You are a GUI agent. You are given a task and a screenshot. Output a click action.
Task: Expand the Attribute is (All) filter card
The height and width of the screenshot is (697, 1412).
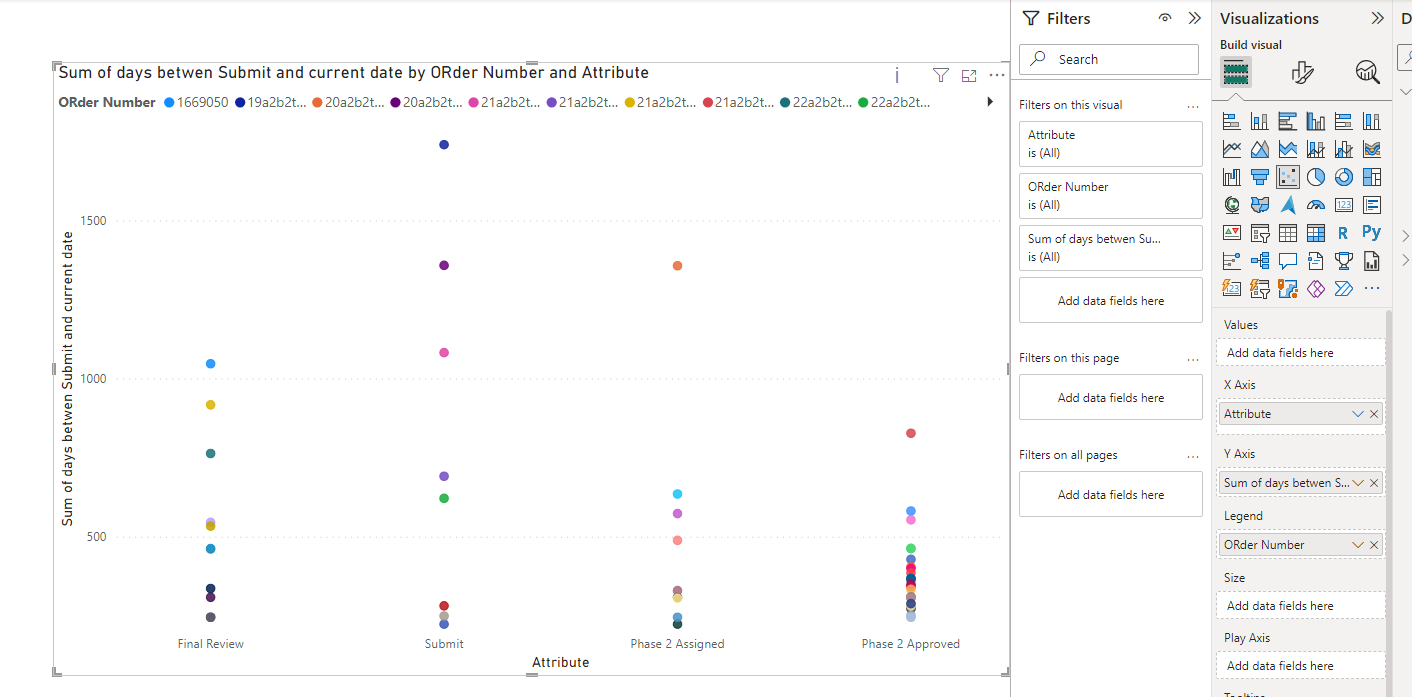tap(1110, 144)
